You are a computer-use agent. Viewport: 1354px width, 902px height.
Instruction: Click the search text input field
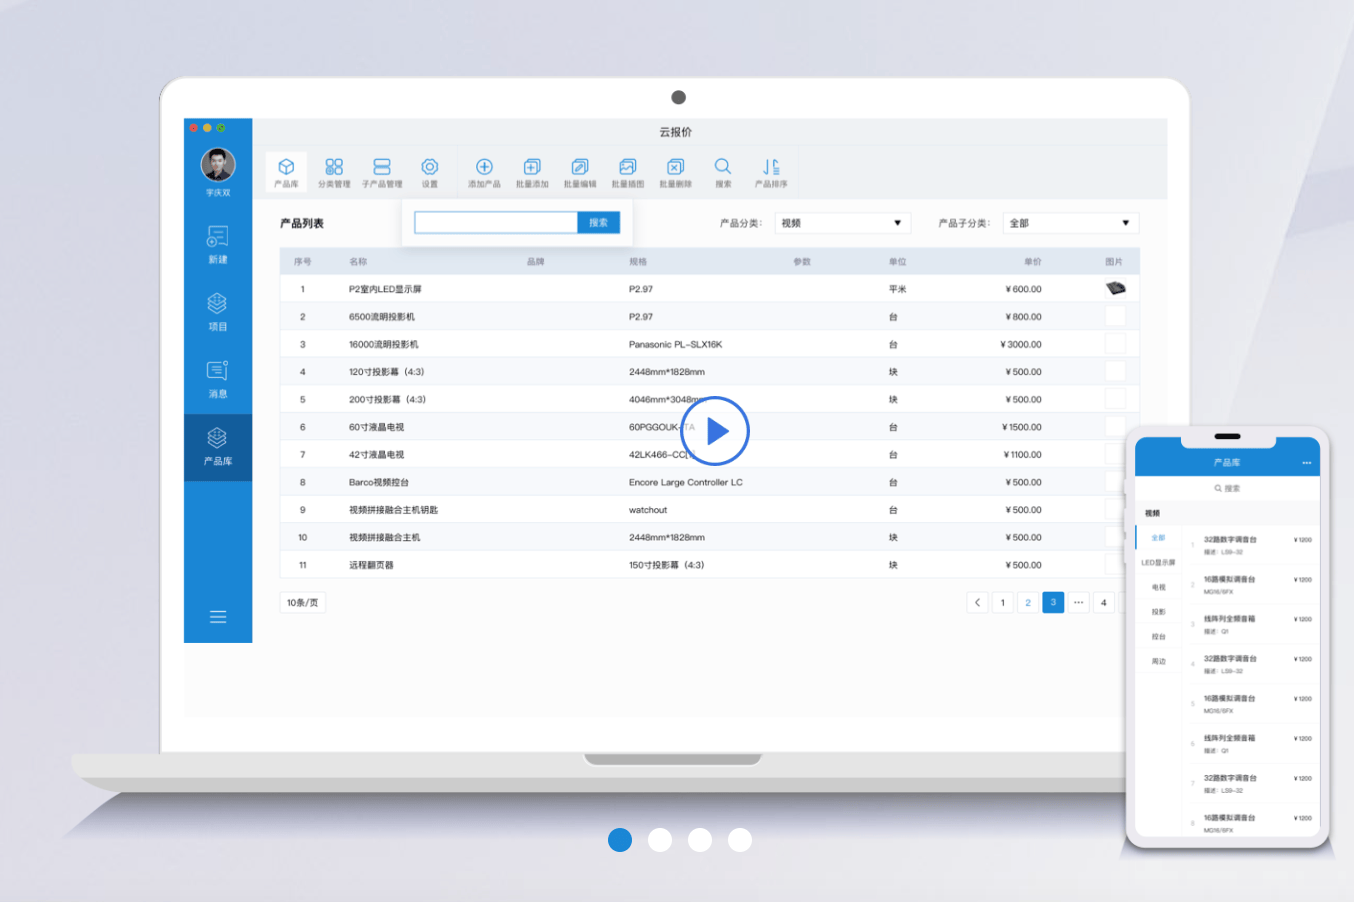496,222
